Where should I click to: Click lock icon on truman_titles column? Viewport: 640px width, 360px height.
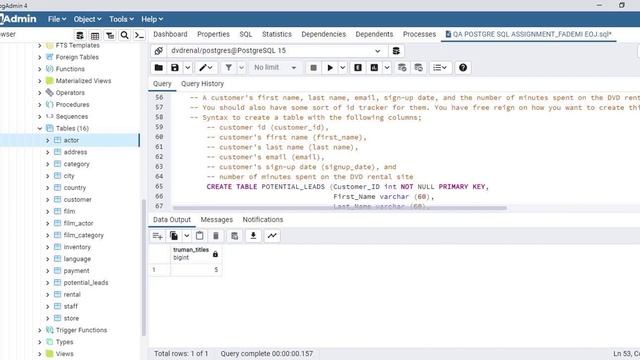[x=215, y=254]
